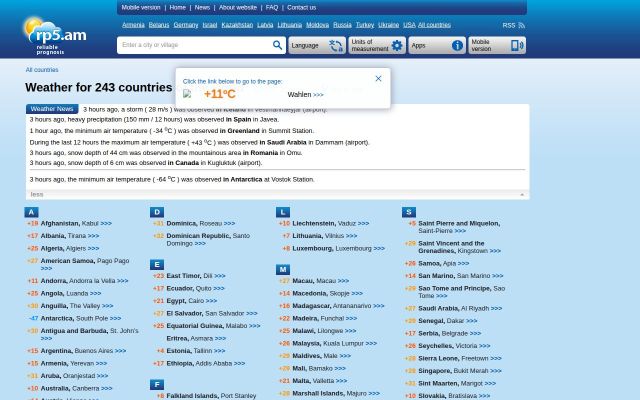Open FAQ menu item
Screen dimensions: 640x400
pos(272,7)
